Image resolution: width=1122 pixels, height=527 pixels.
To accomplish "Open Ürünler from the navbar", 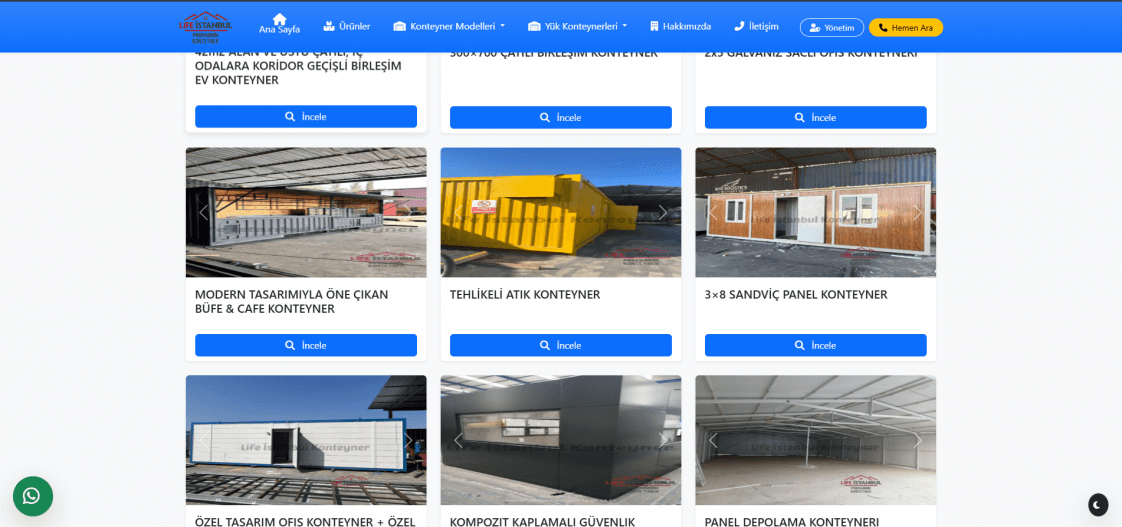I will [x=346, y=26].
